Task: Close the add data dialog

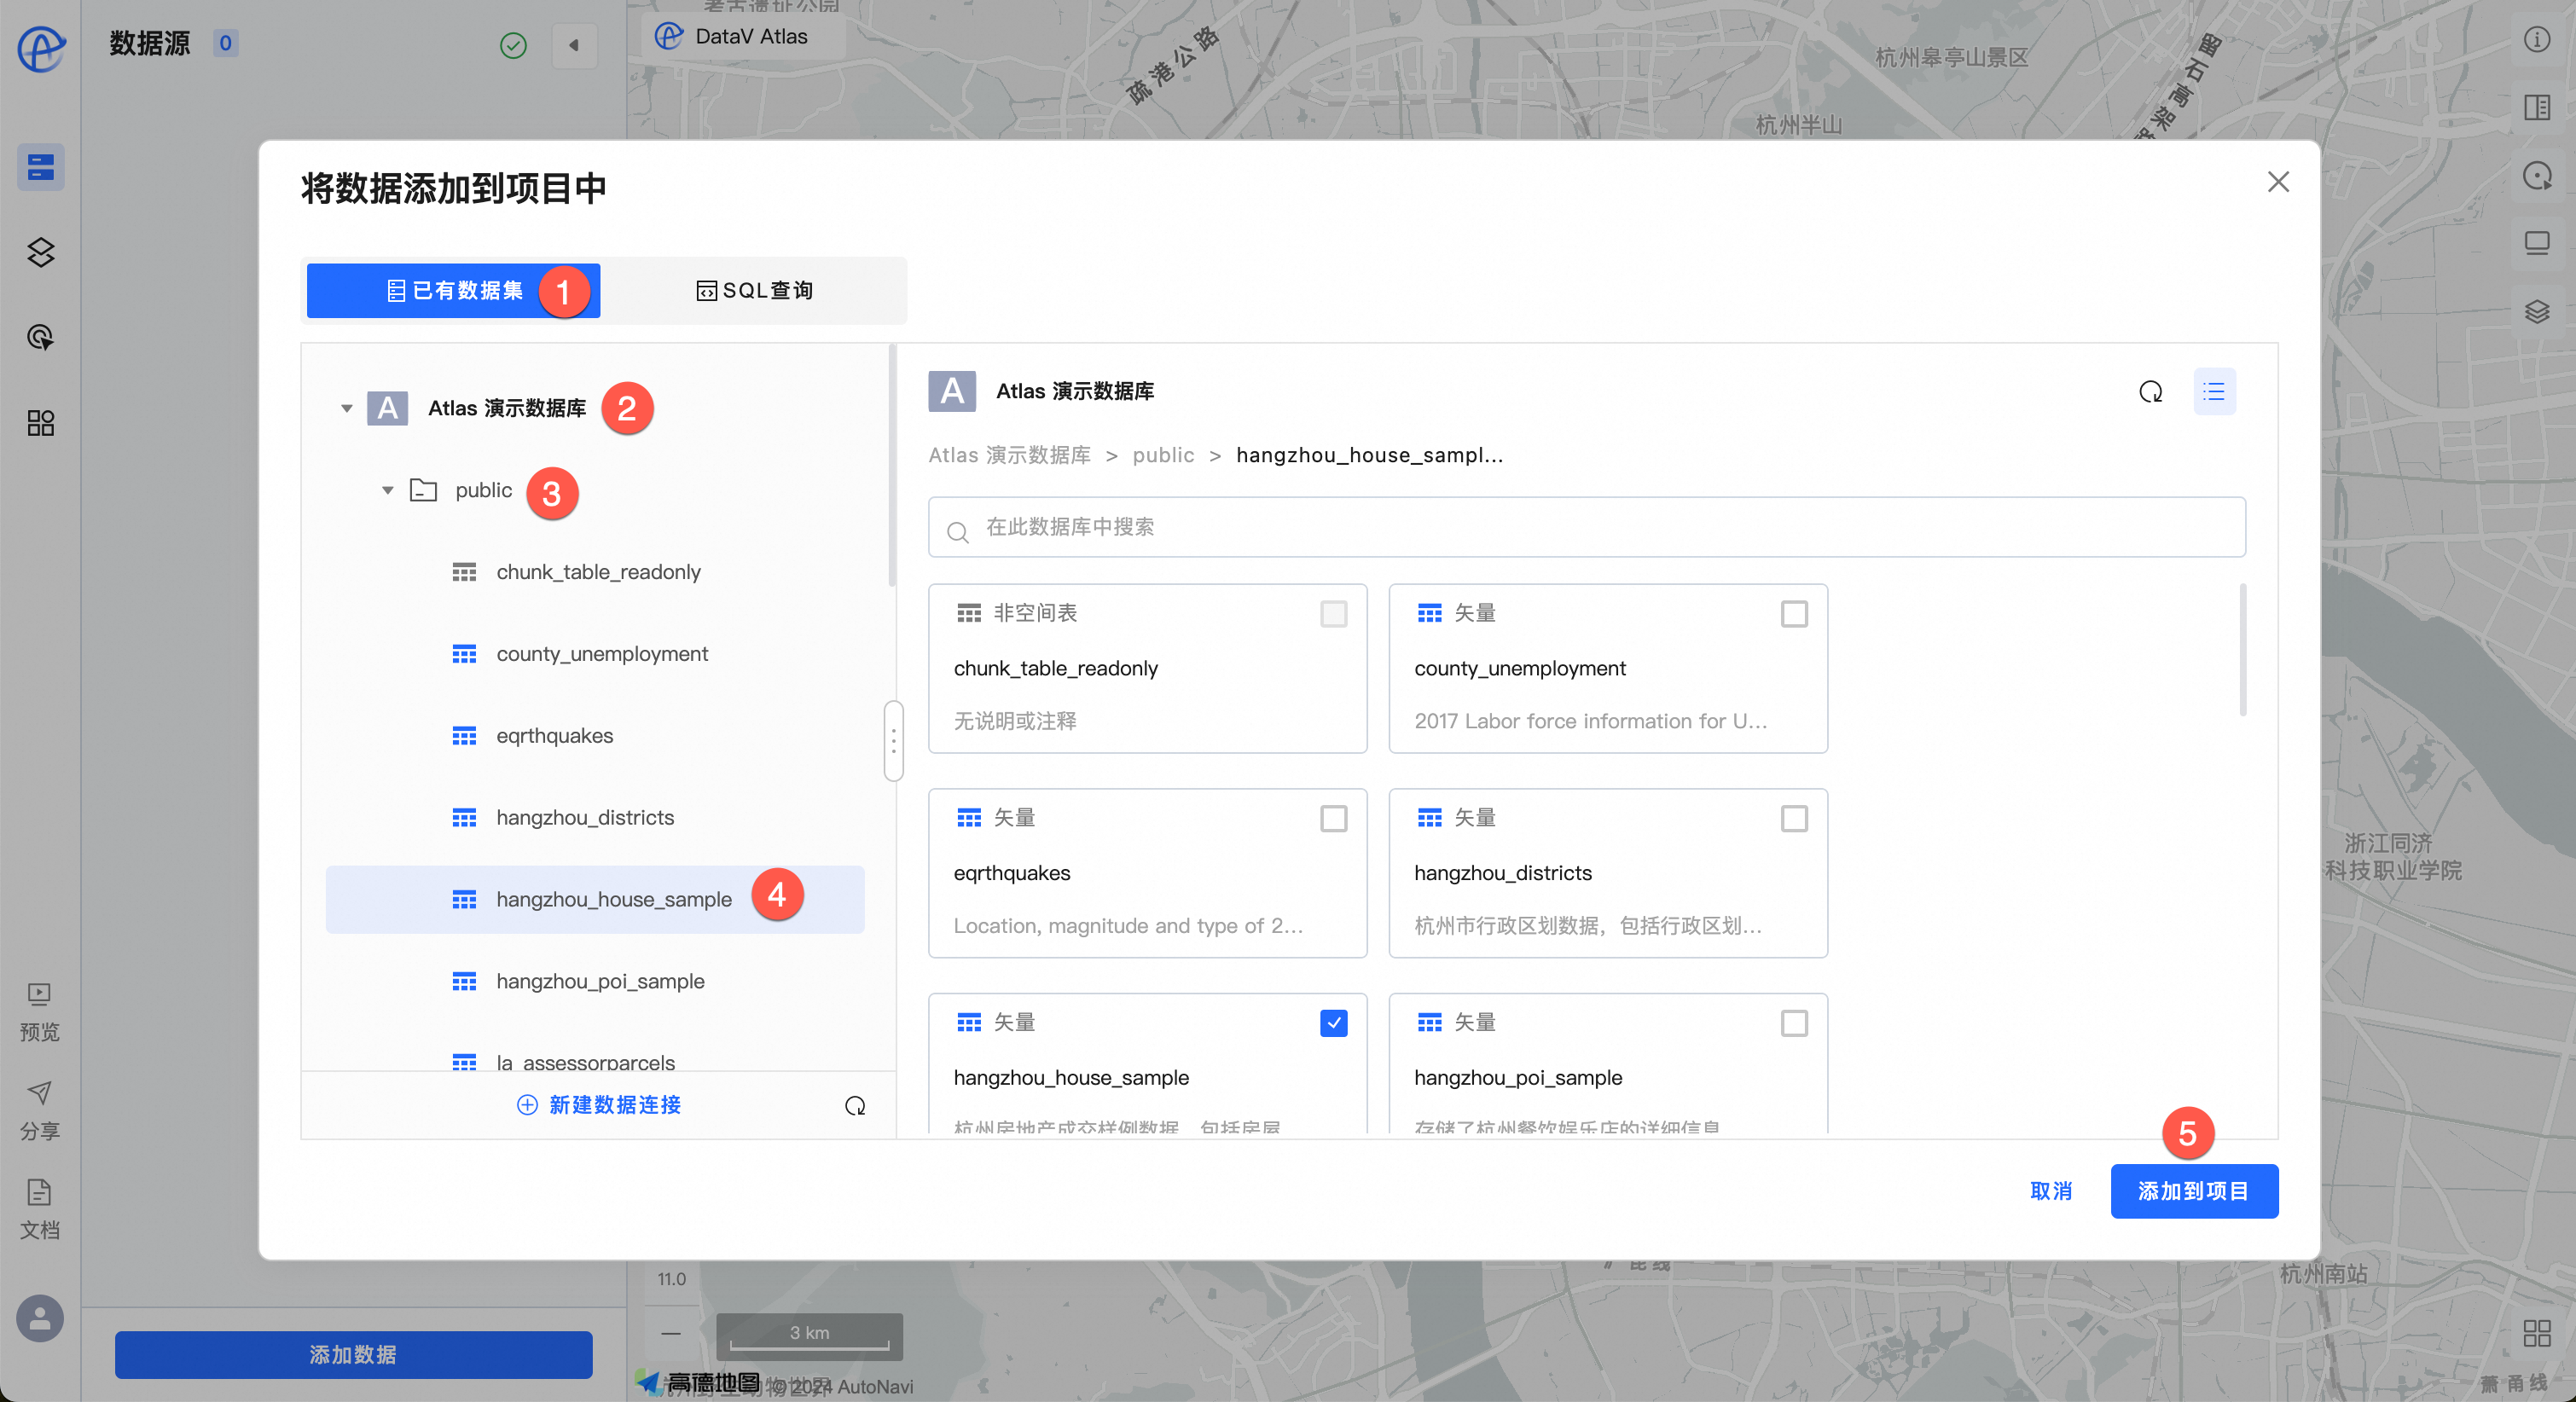Action: pos(2277,182)
